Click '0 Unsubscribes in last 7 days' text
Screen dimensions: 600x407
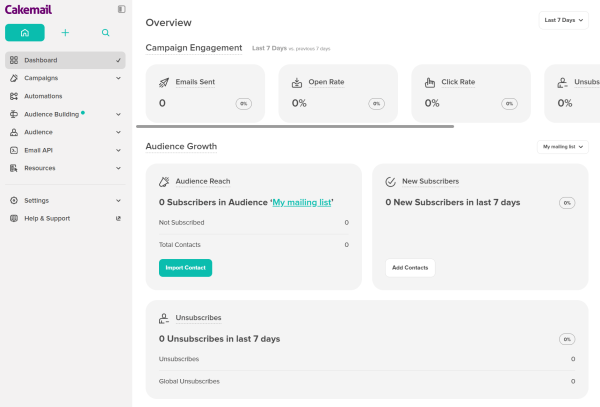coord(219,339)
